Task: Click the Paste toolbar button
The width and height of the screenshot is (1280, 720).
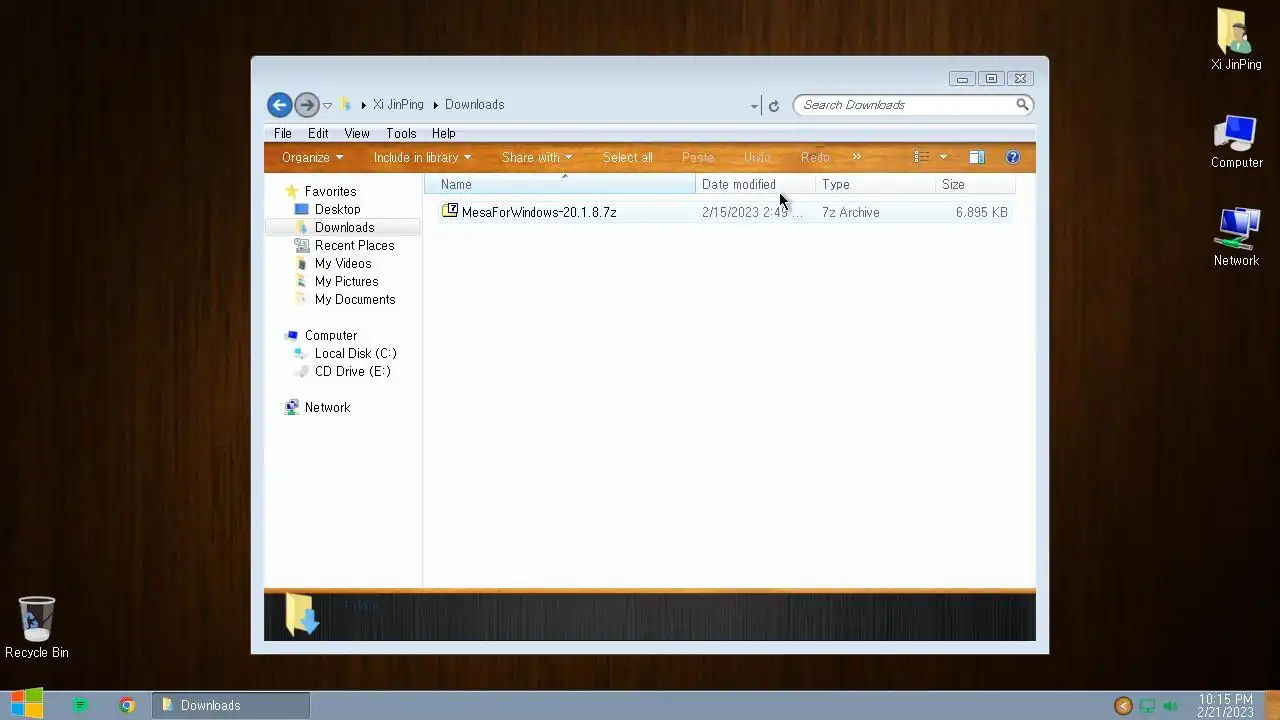Action: coord(697,157)
